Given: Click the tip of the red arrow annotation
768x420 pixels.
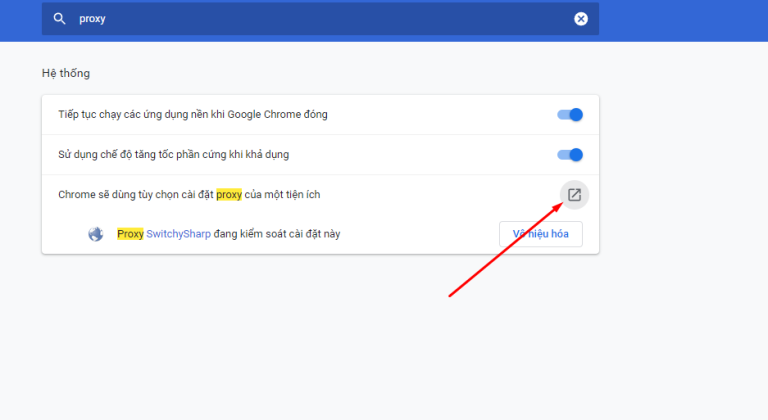Looking at the screenshot, I should 559,203.
